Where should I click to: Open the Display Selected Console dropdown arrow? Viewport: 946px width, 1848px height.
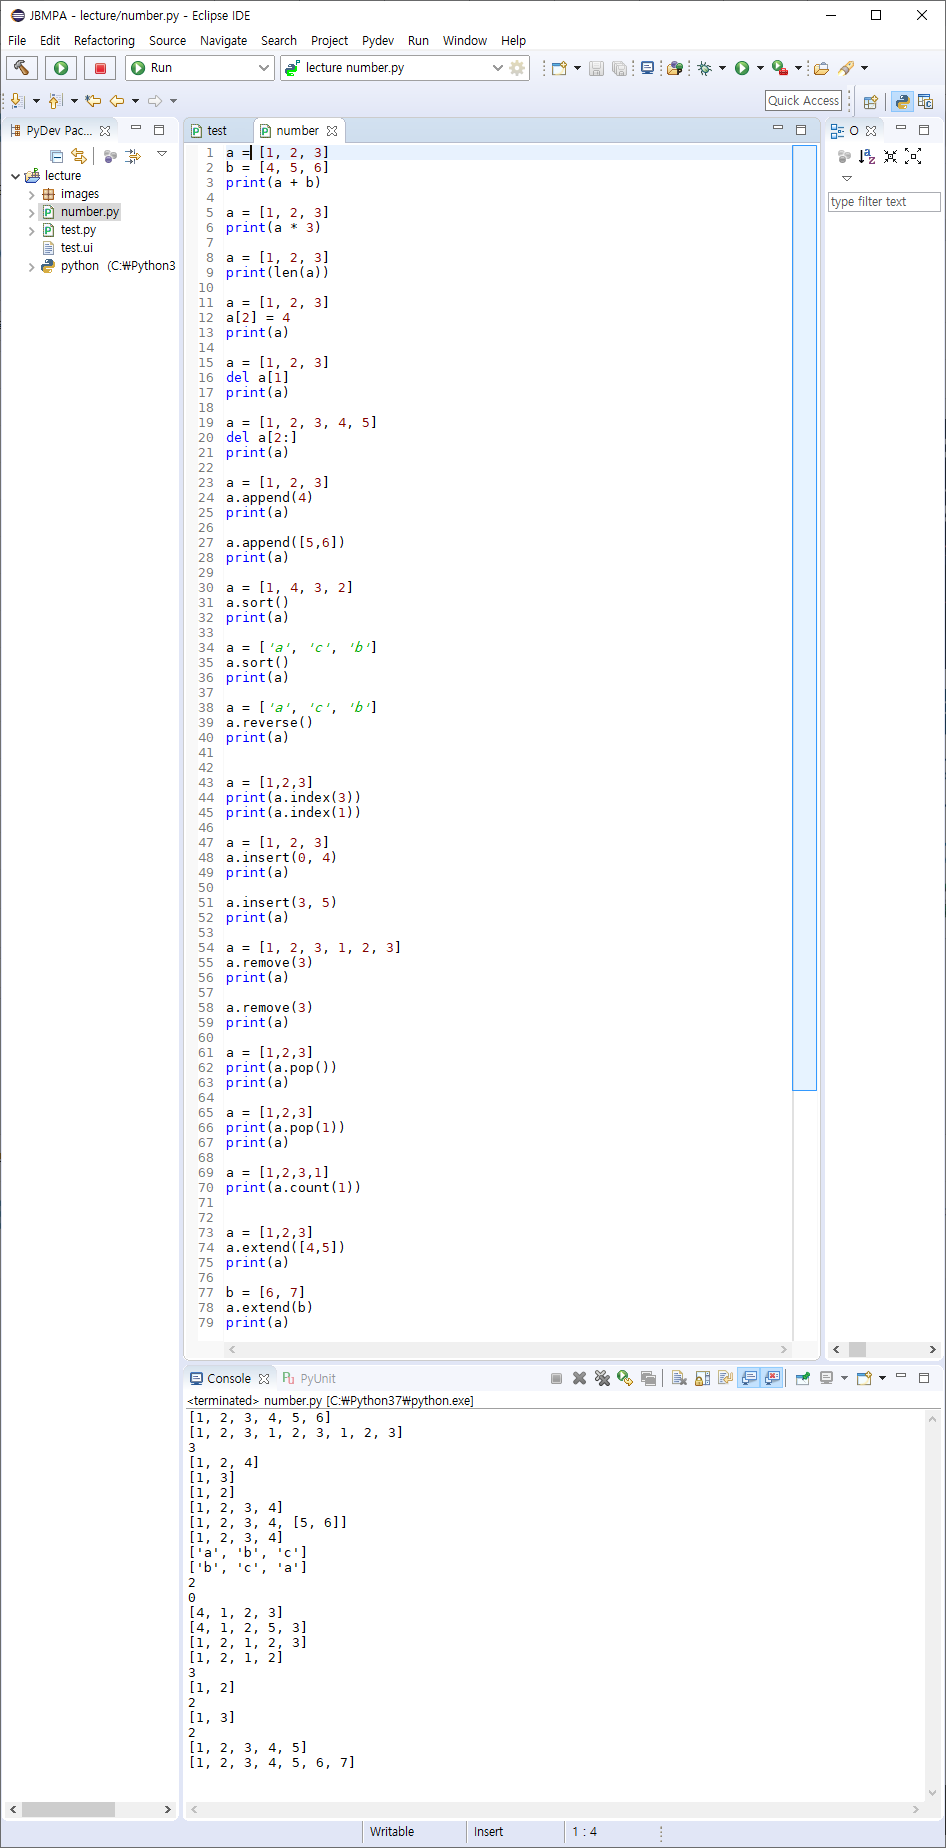[844, 1378]
